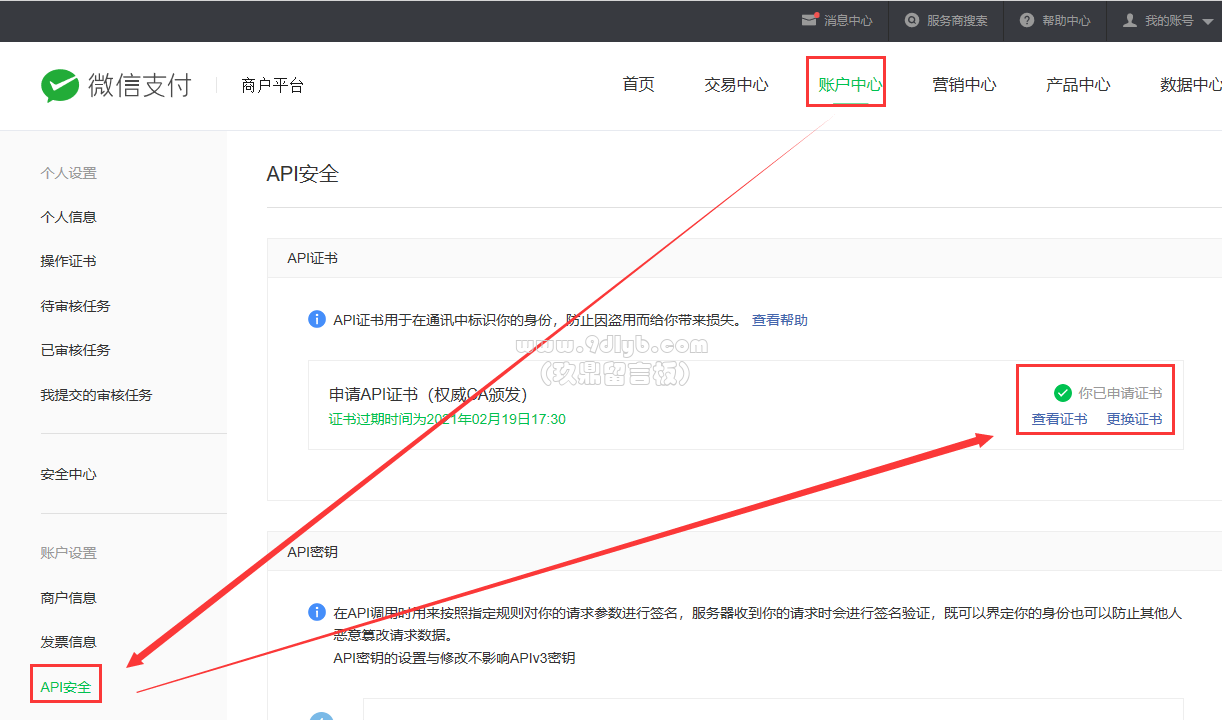
Task: Open 服务商搜索 link in the top bar
Action: click(x=957, y=20)
